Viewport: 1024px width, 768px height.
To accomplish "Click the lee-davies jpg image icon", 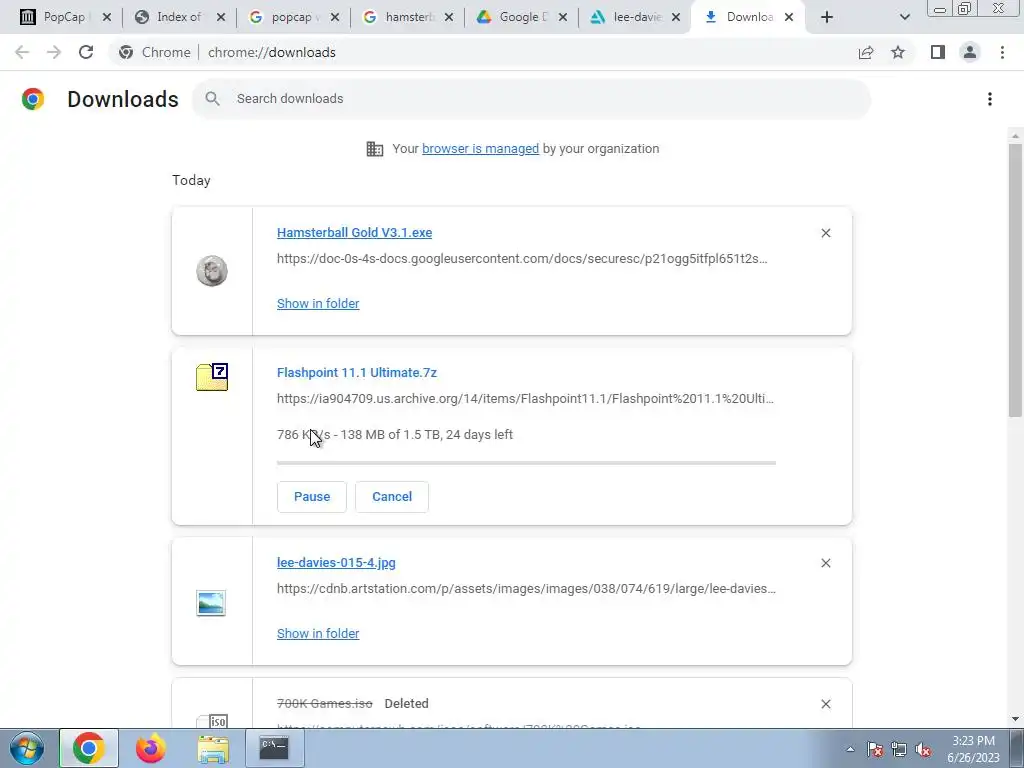I will (211, 603).
